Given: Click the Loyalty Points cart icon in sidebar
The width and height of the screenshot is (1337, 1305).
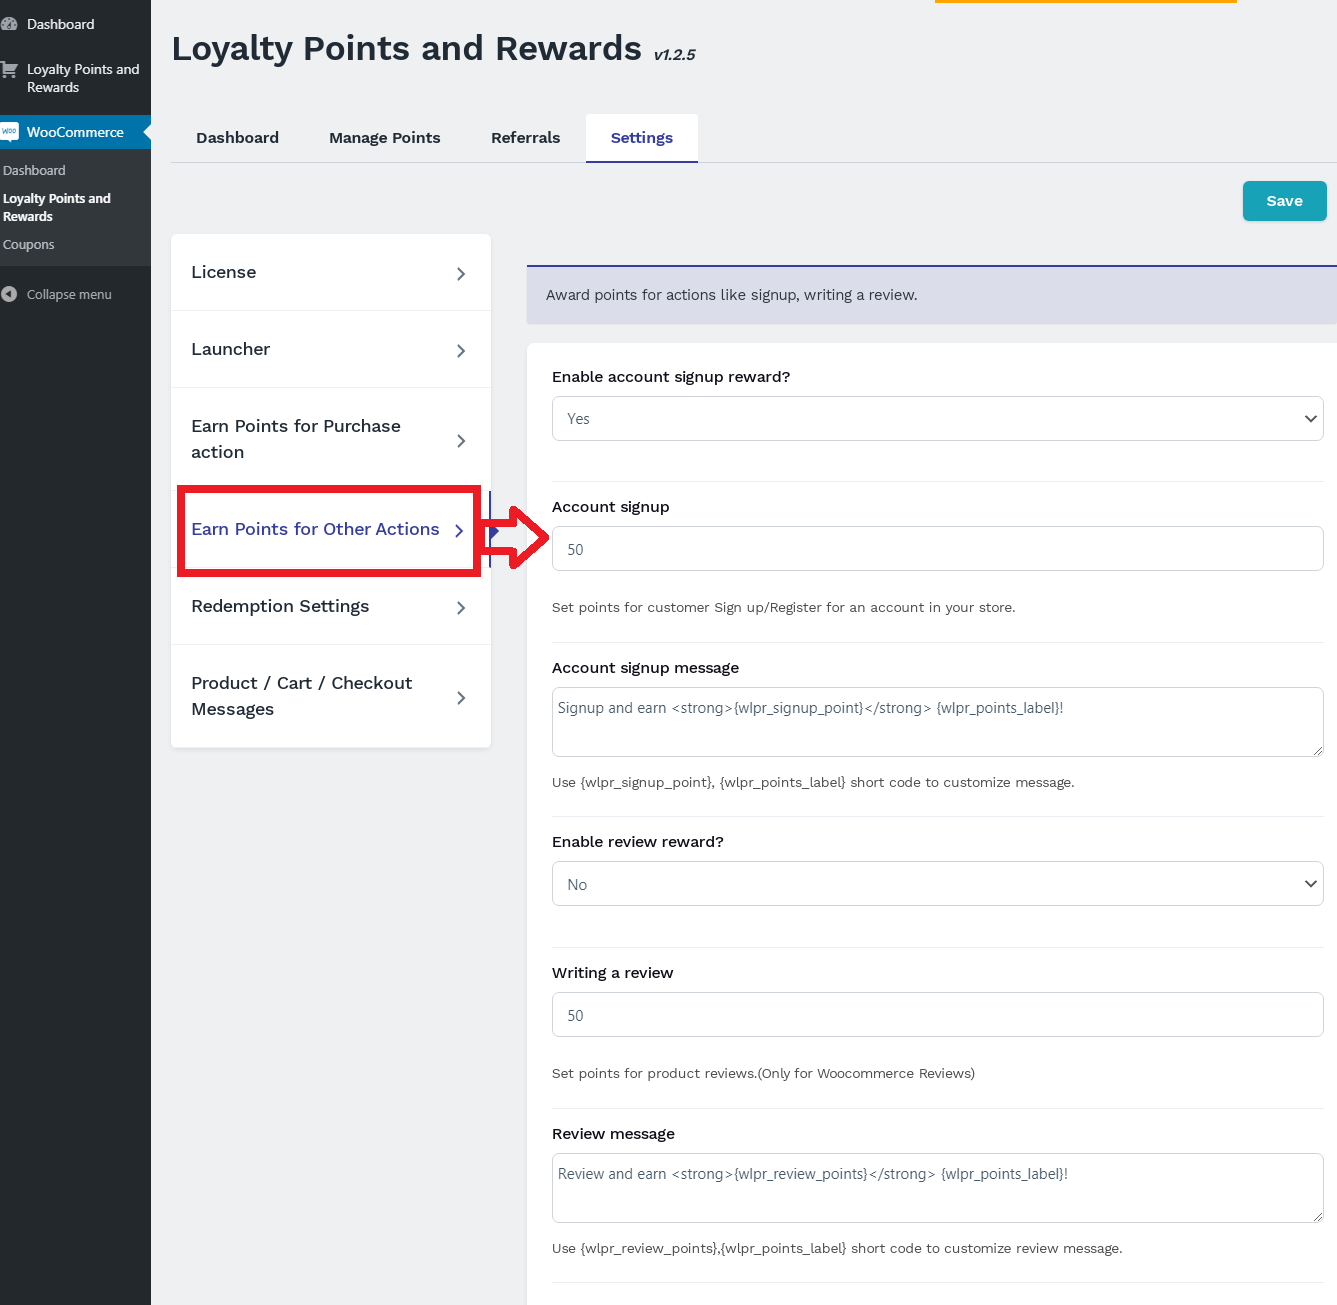Looking at the screenshot, I should pyautogui.click(x=9, y=70).
